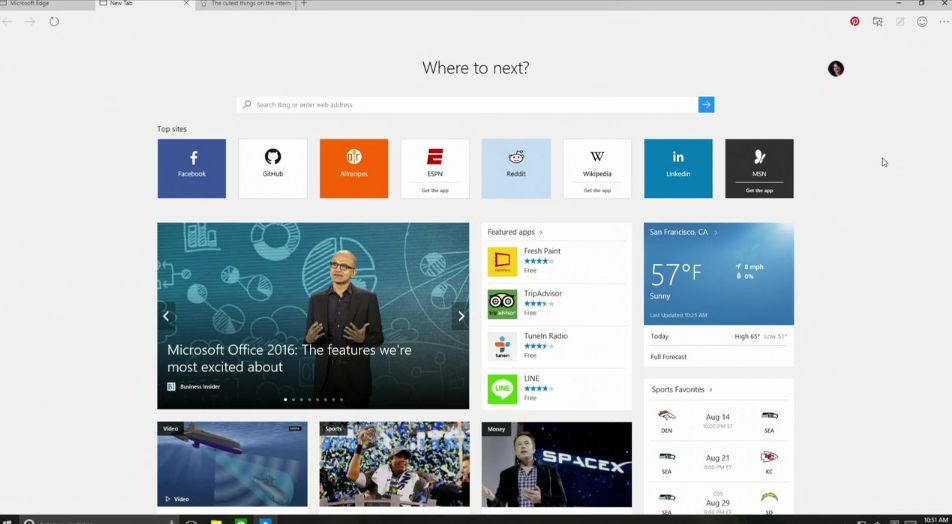
Task: Click the Fresh Paint app icon
Action: (x=502, y=262)
